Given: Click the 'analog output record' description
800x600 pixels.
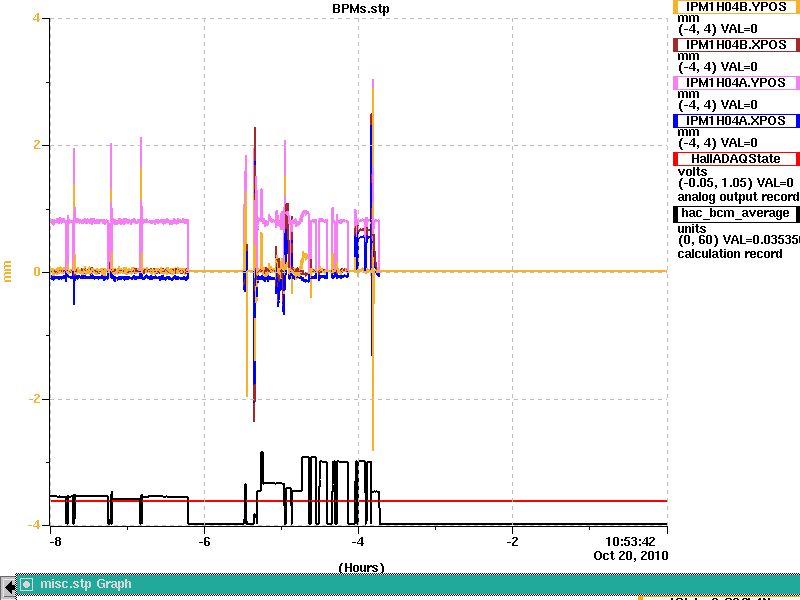Looking at the screenshot, I should click(x=738, y=197).
